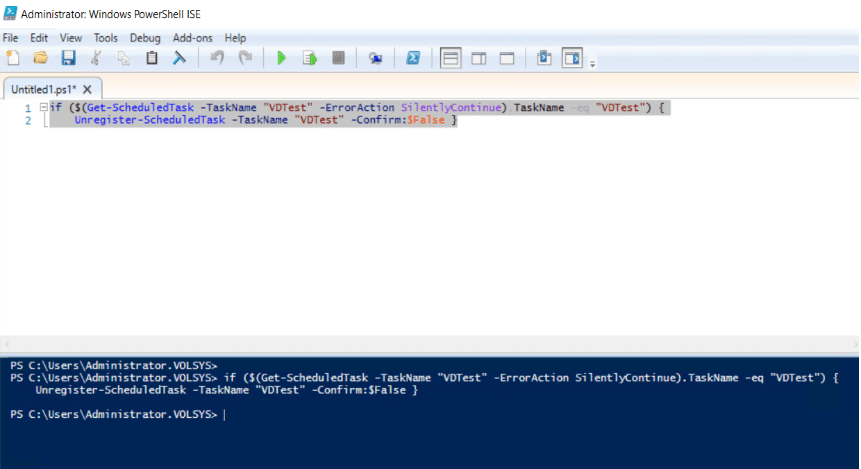Start PowerShell in a separate window icon

pyautogui.click(x=412, y=58)
